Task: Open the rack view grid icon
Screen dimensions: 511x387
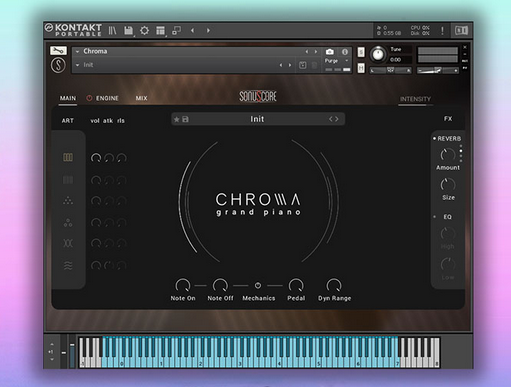Action: coord(160,31)
